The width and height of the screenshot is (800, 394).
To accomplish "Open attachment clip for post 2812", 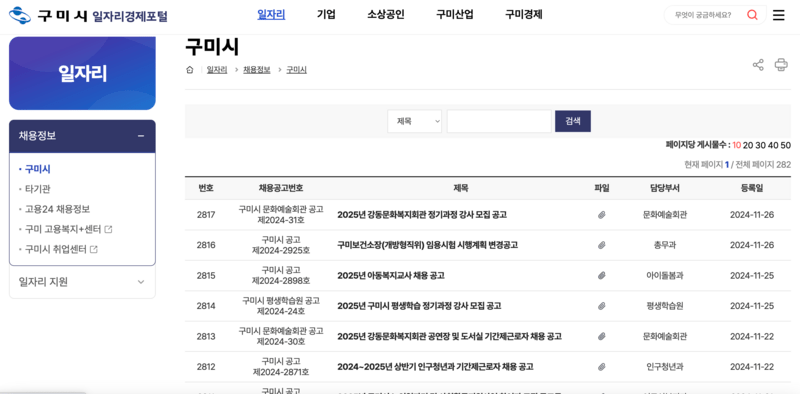I will click(x=602, y=367).
